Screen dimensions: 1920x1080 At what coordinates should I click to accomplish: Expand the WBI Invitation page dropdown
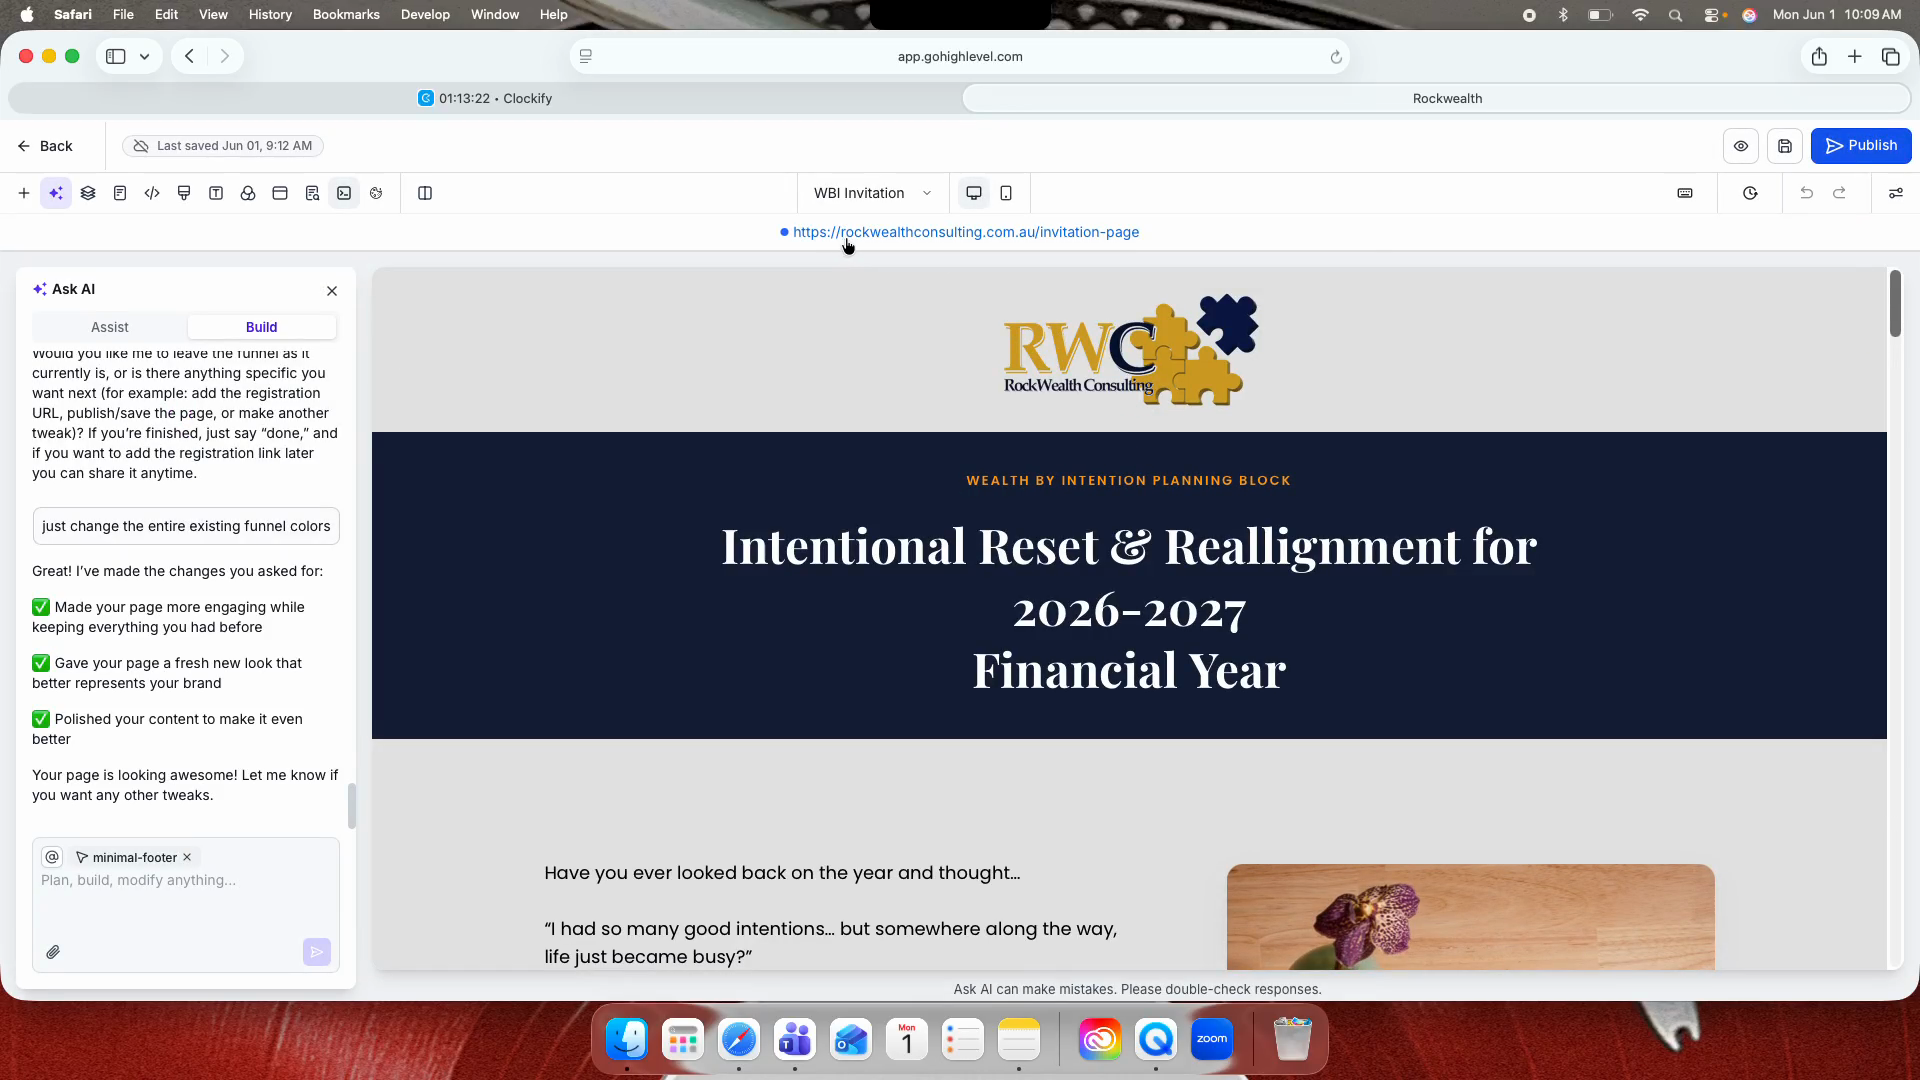pyautogui.click(x=873, y=193)
